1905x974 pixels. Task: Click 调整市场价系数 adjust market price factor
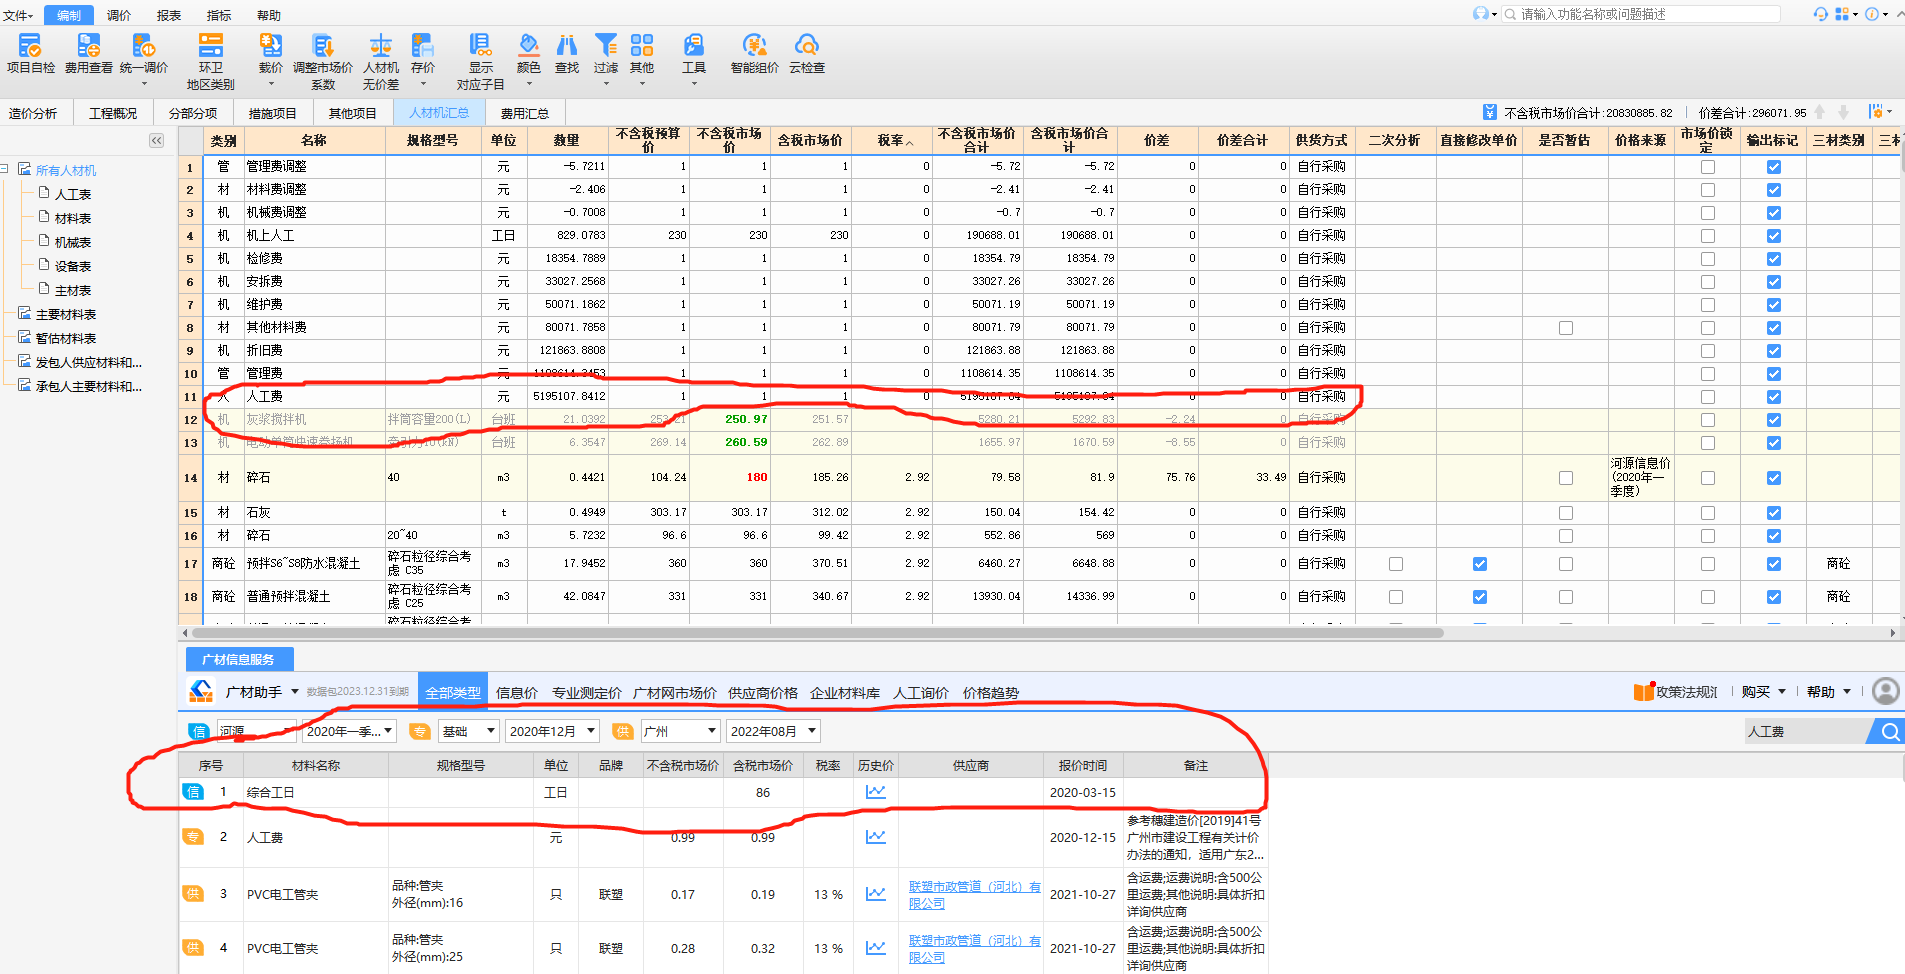point(323,61)
